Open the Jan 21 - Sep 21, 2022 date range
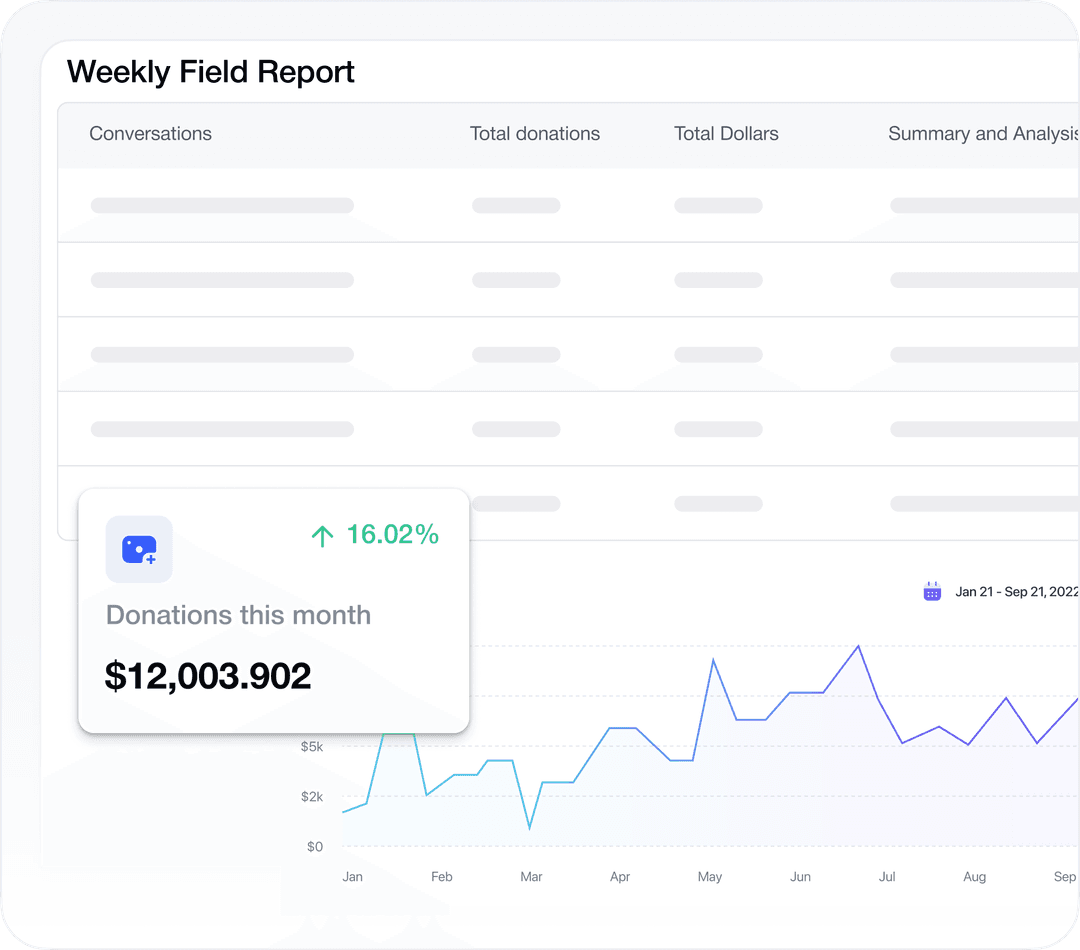The image size is (1080, 950). (1016, 592)
